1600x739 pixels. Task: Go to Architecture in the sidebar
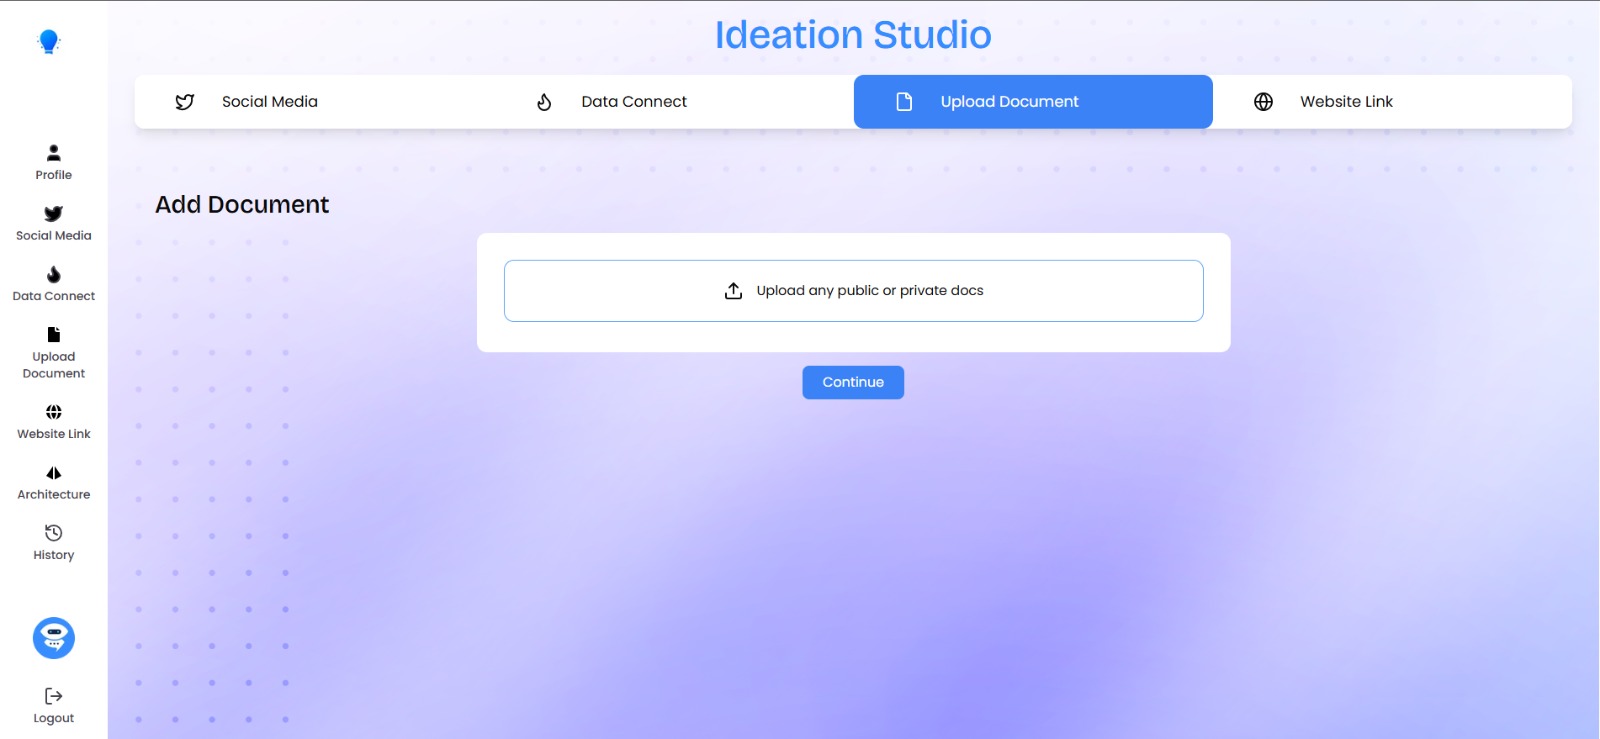pos(54,473)
